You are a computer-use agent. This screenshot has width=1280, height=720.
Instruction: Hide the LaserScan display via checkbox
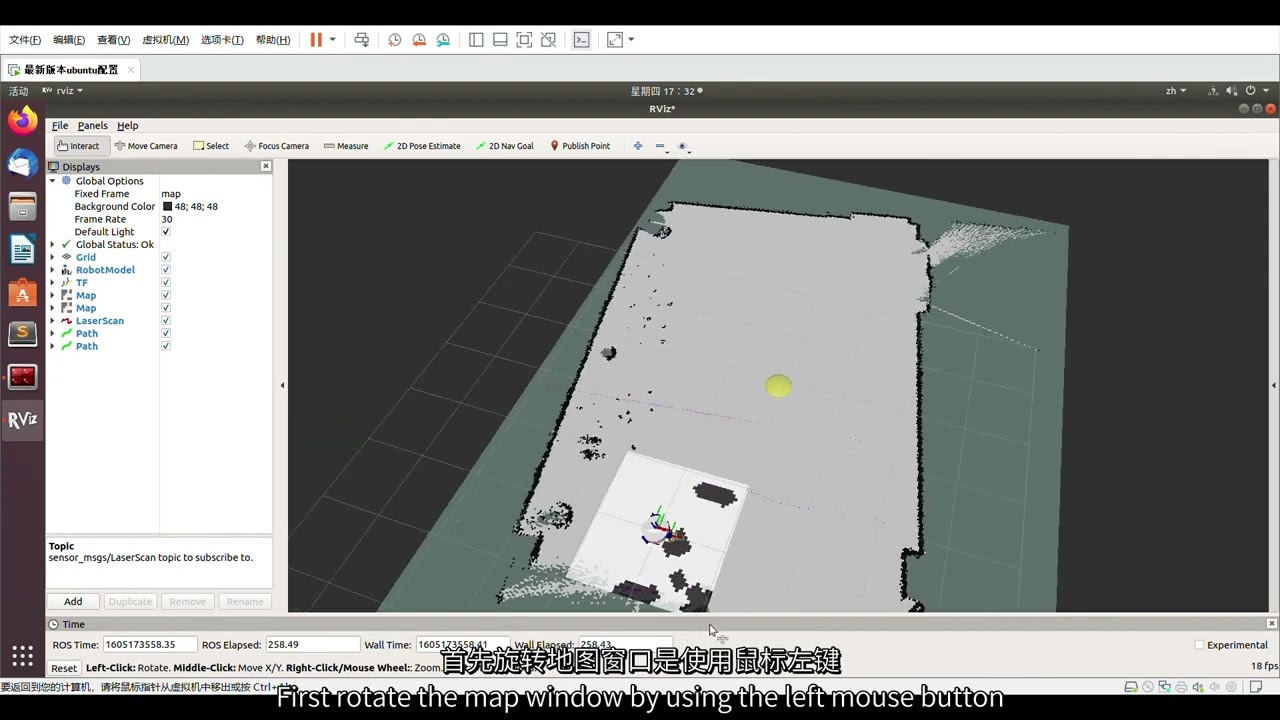pos(166,321)
